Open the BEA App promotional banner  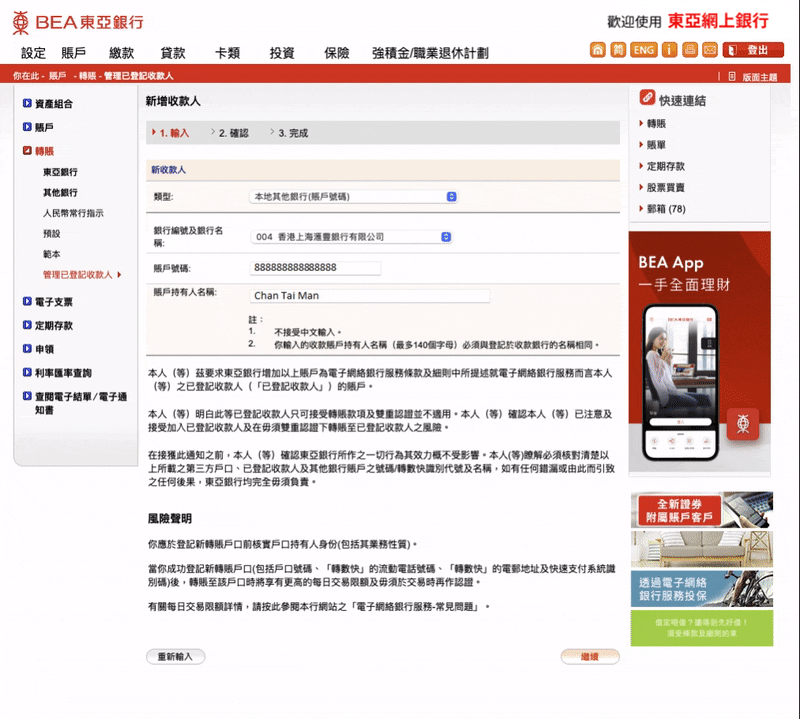point(699,352)
